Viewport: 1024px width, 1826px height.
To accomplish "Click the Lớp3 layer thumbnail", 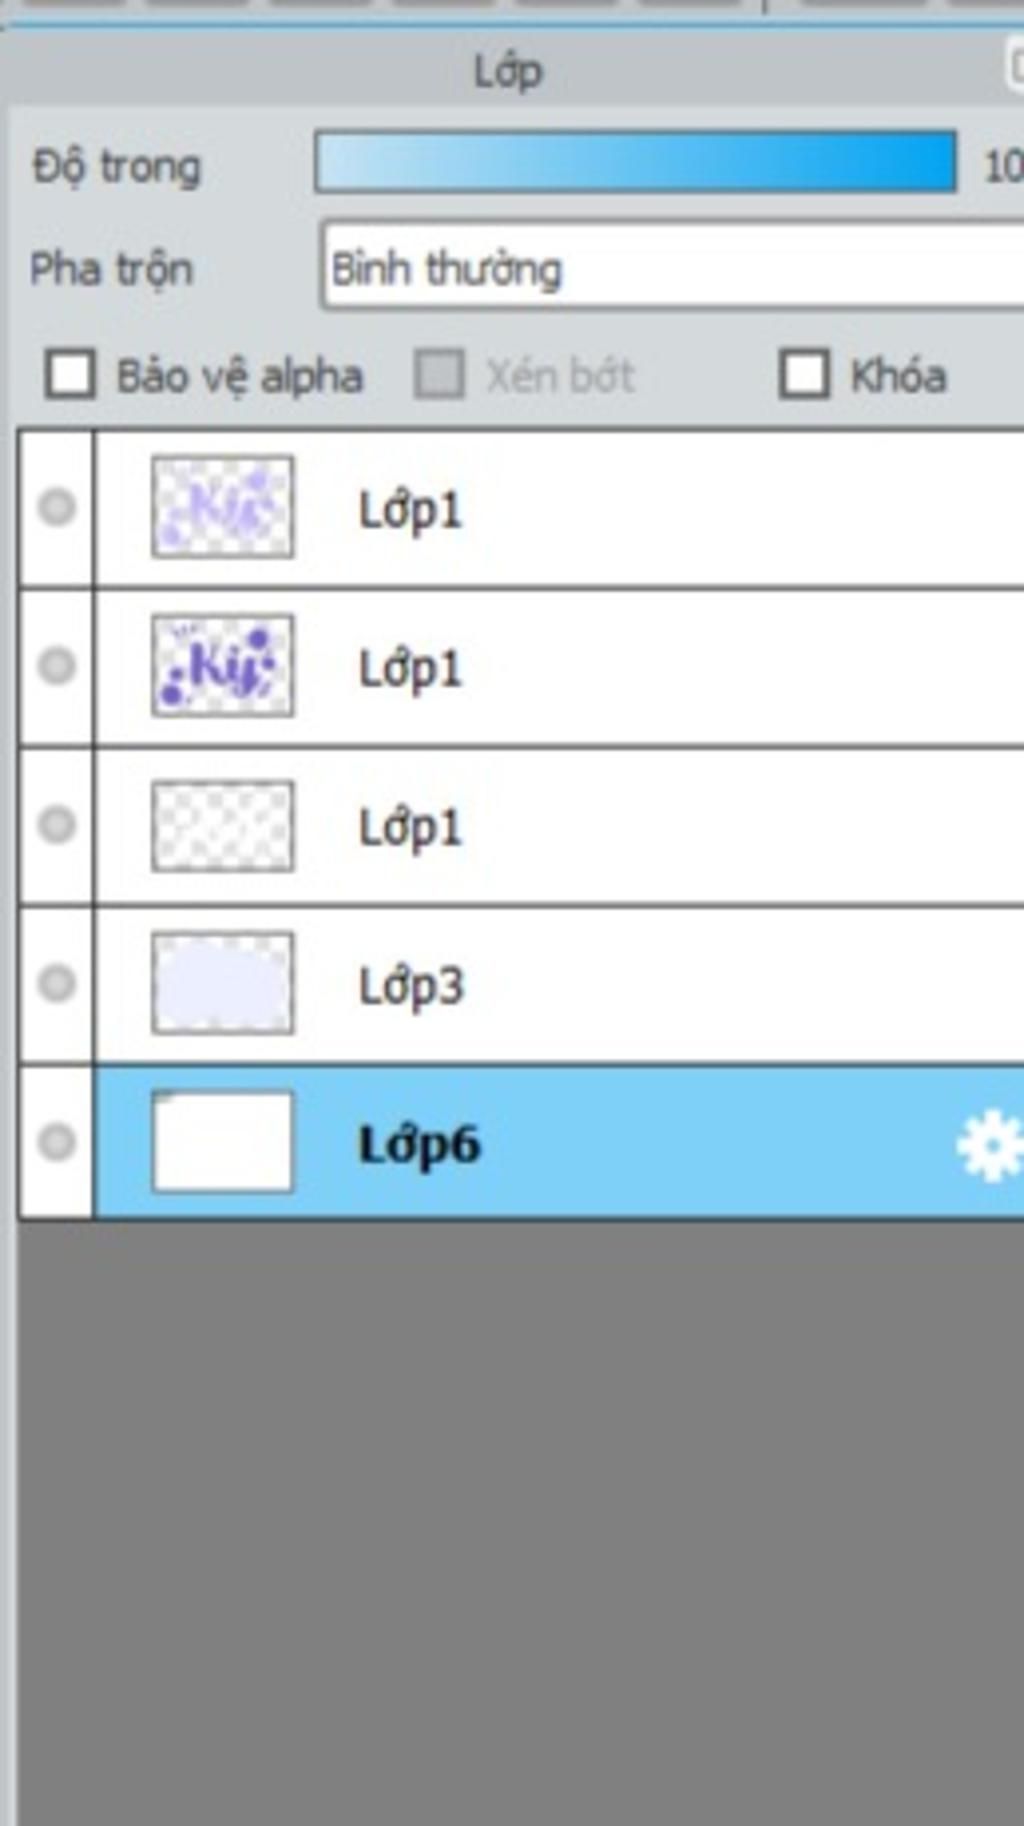I will pos(223,983).
